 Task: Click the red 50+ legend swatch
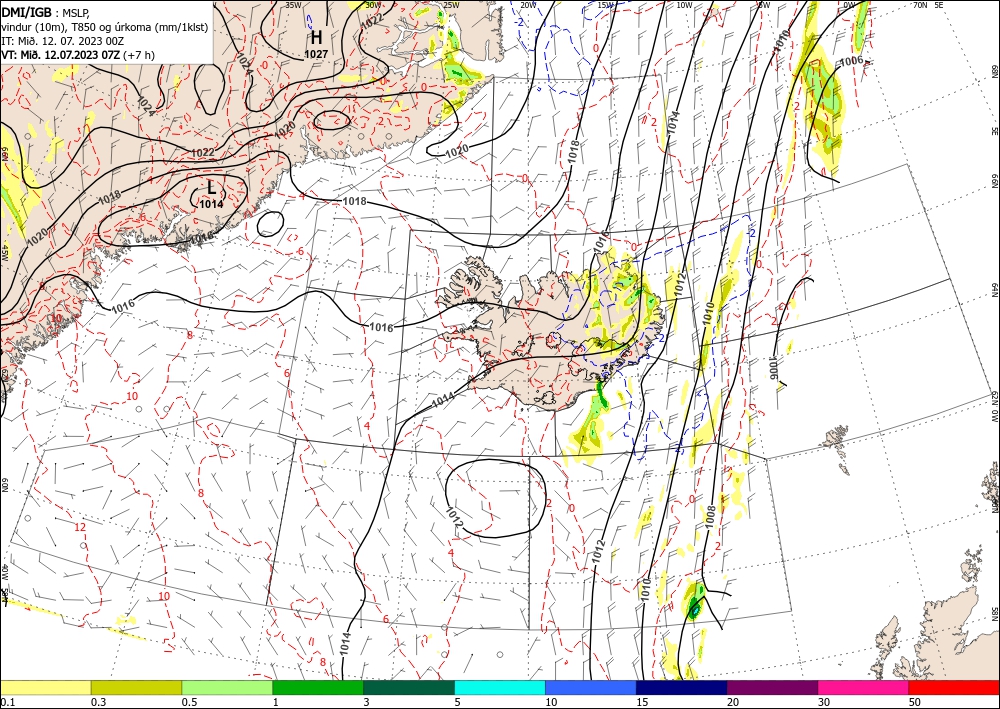click(x=954, y=687)
